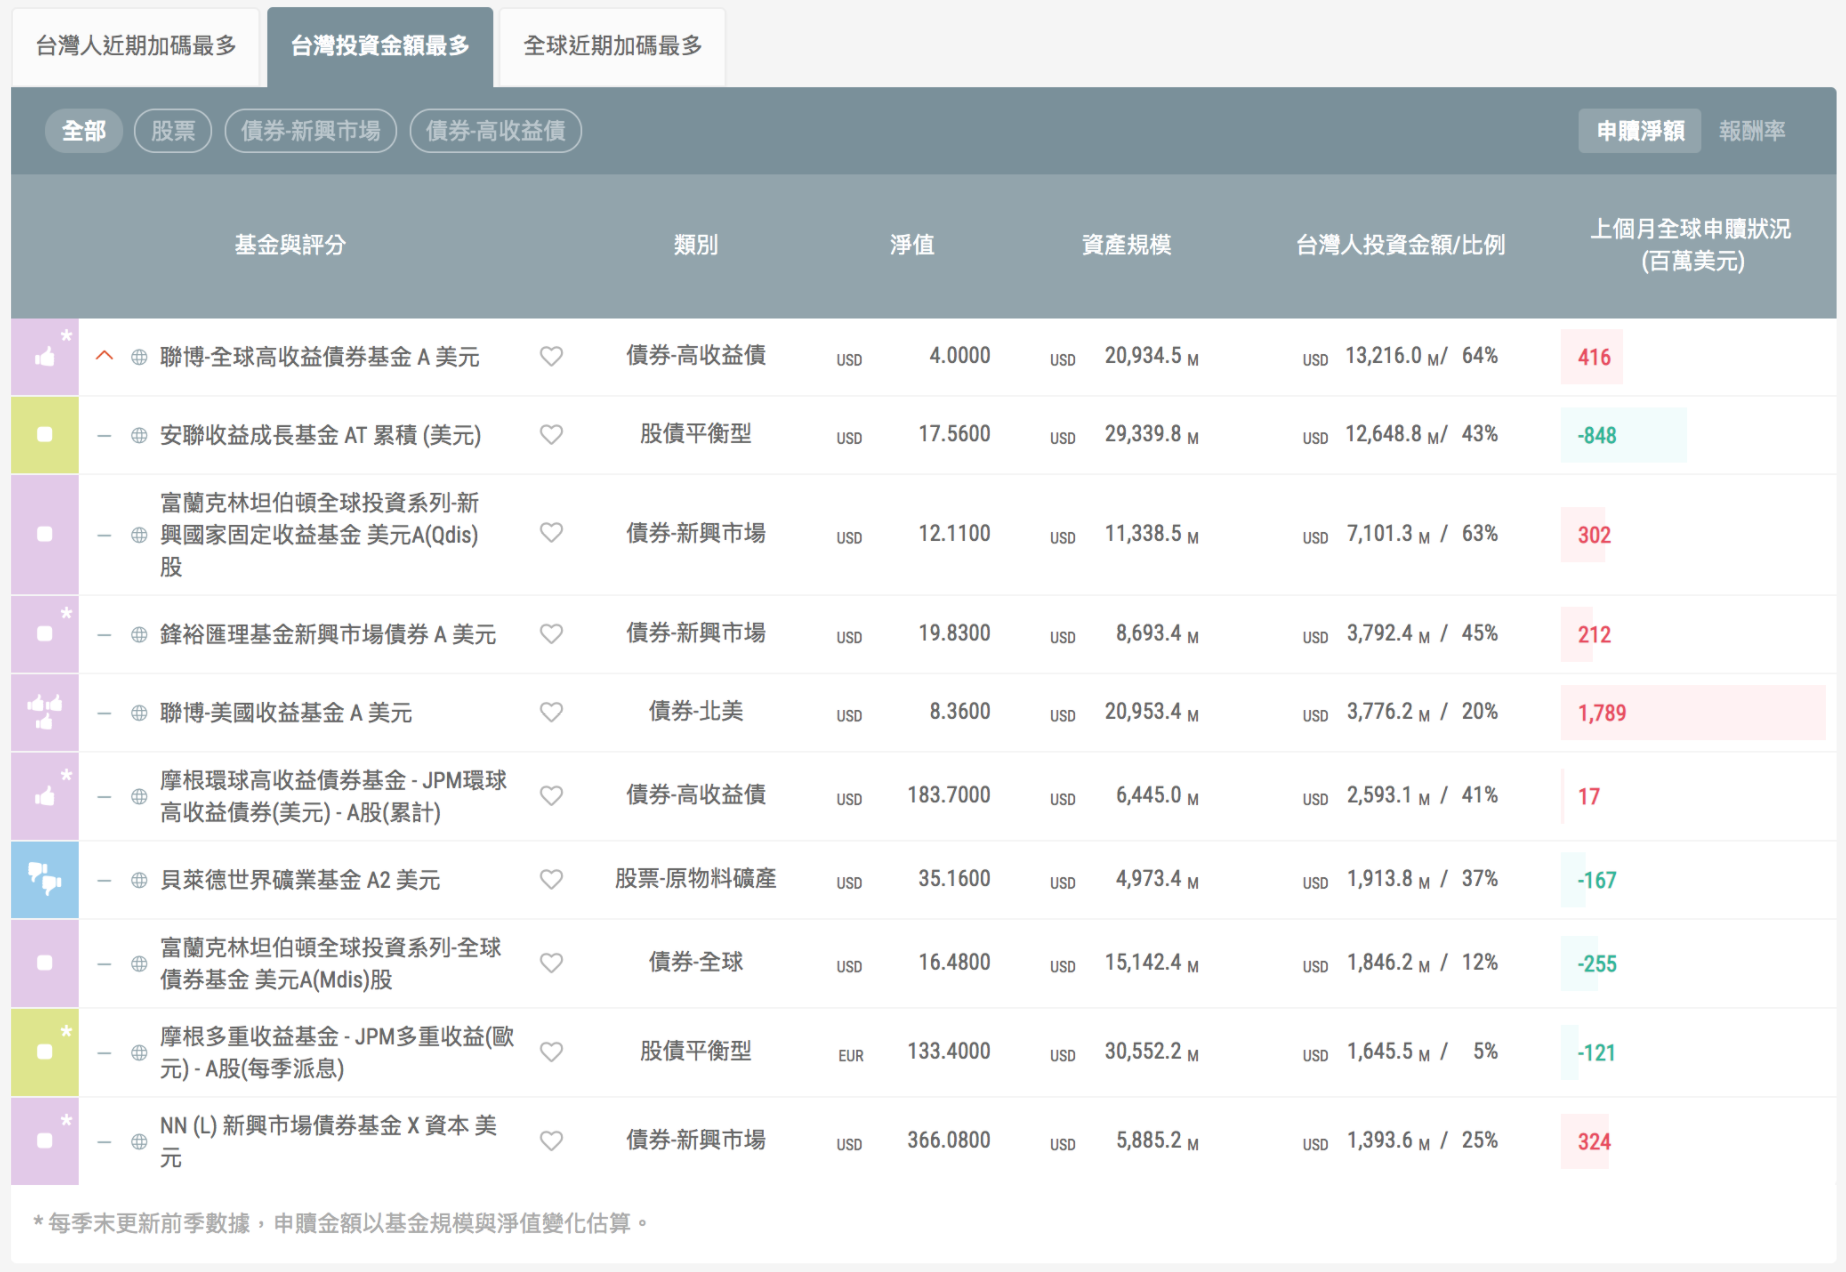Open the 全球近期加碼最多 tab

612,46
